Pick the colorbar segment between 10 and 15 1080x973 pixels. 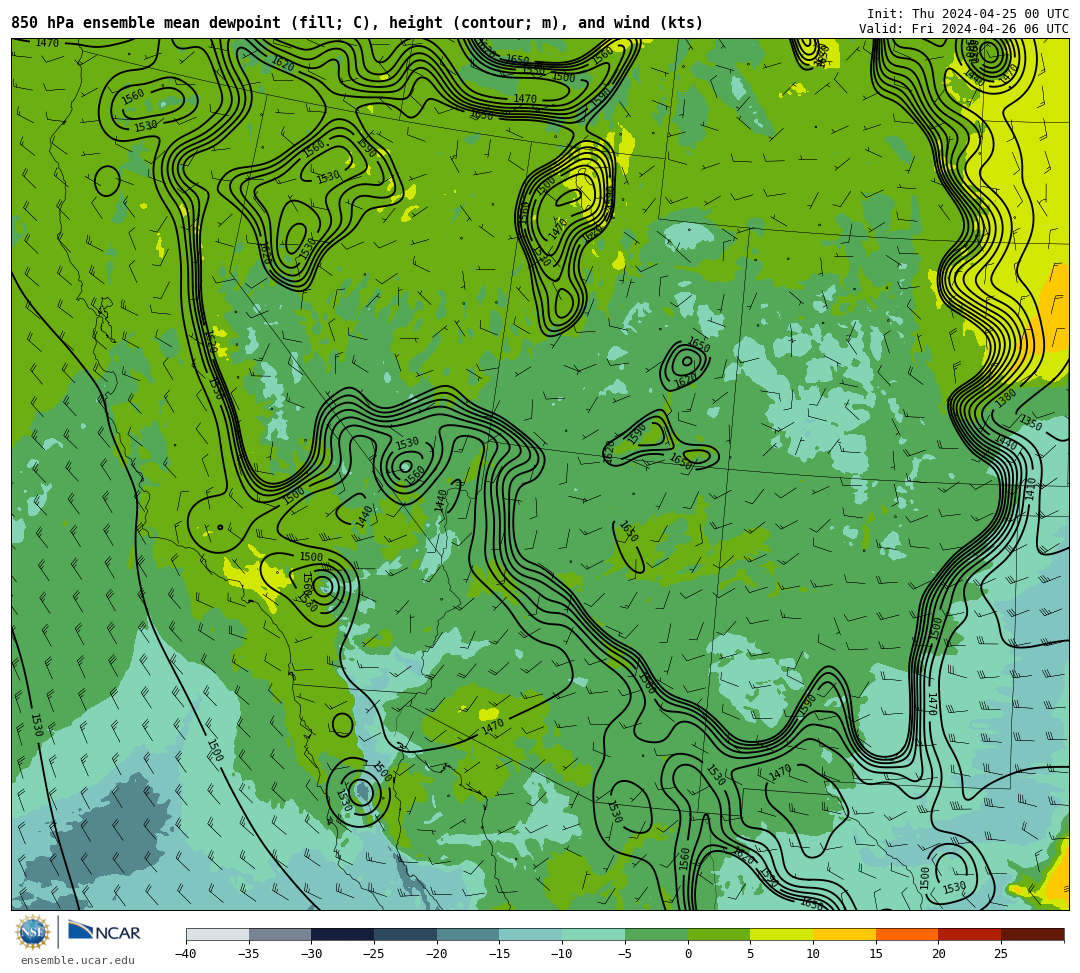(x=844, y=934)
